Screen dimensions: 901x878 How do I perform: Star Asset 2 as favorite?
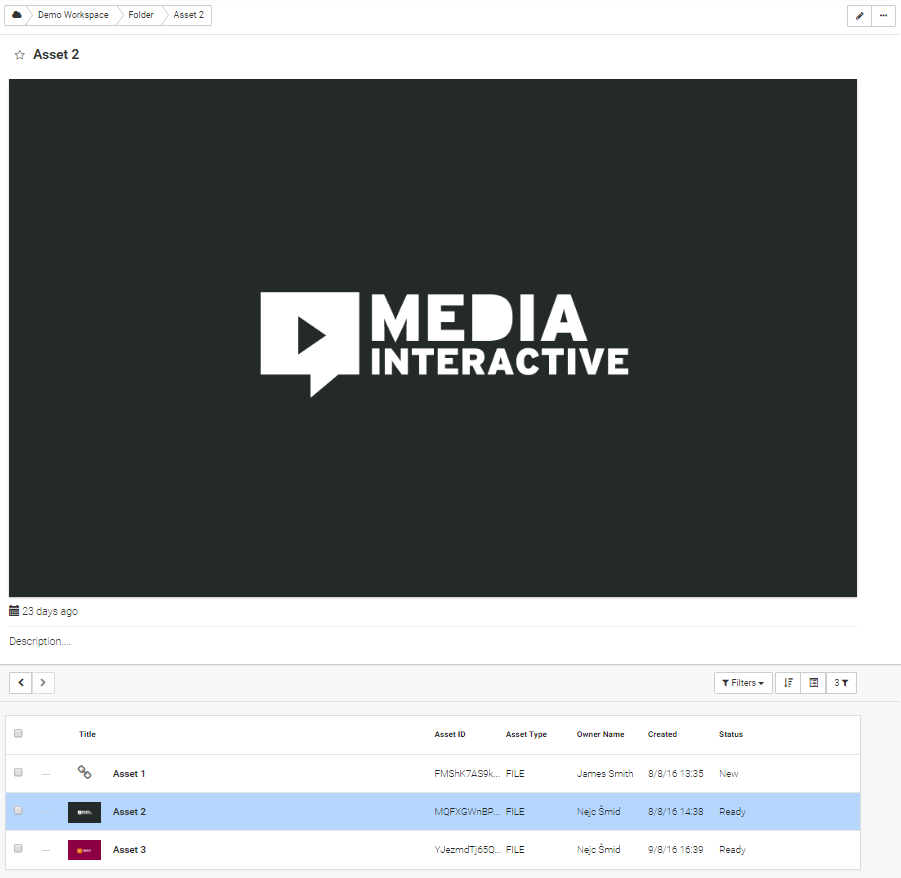coord(20,55)
